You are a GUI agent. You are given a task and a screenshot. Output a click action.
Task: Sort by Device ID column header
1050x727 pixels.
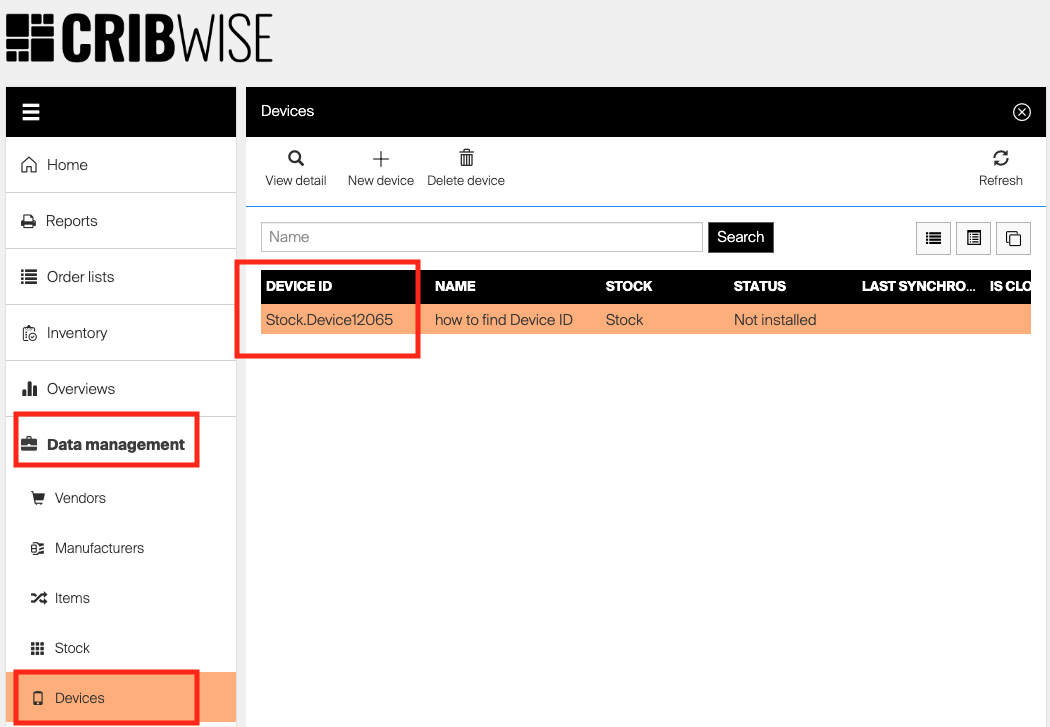299,286
